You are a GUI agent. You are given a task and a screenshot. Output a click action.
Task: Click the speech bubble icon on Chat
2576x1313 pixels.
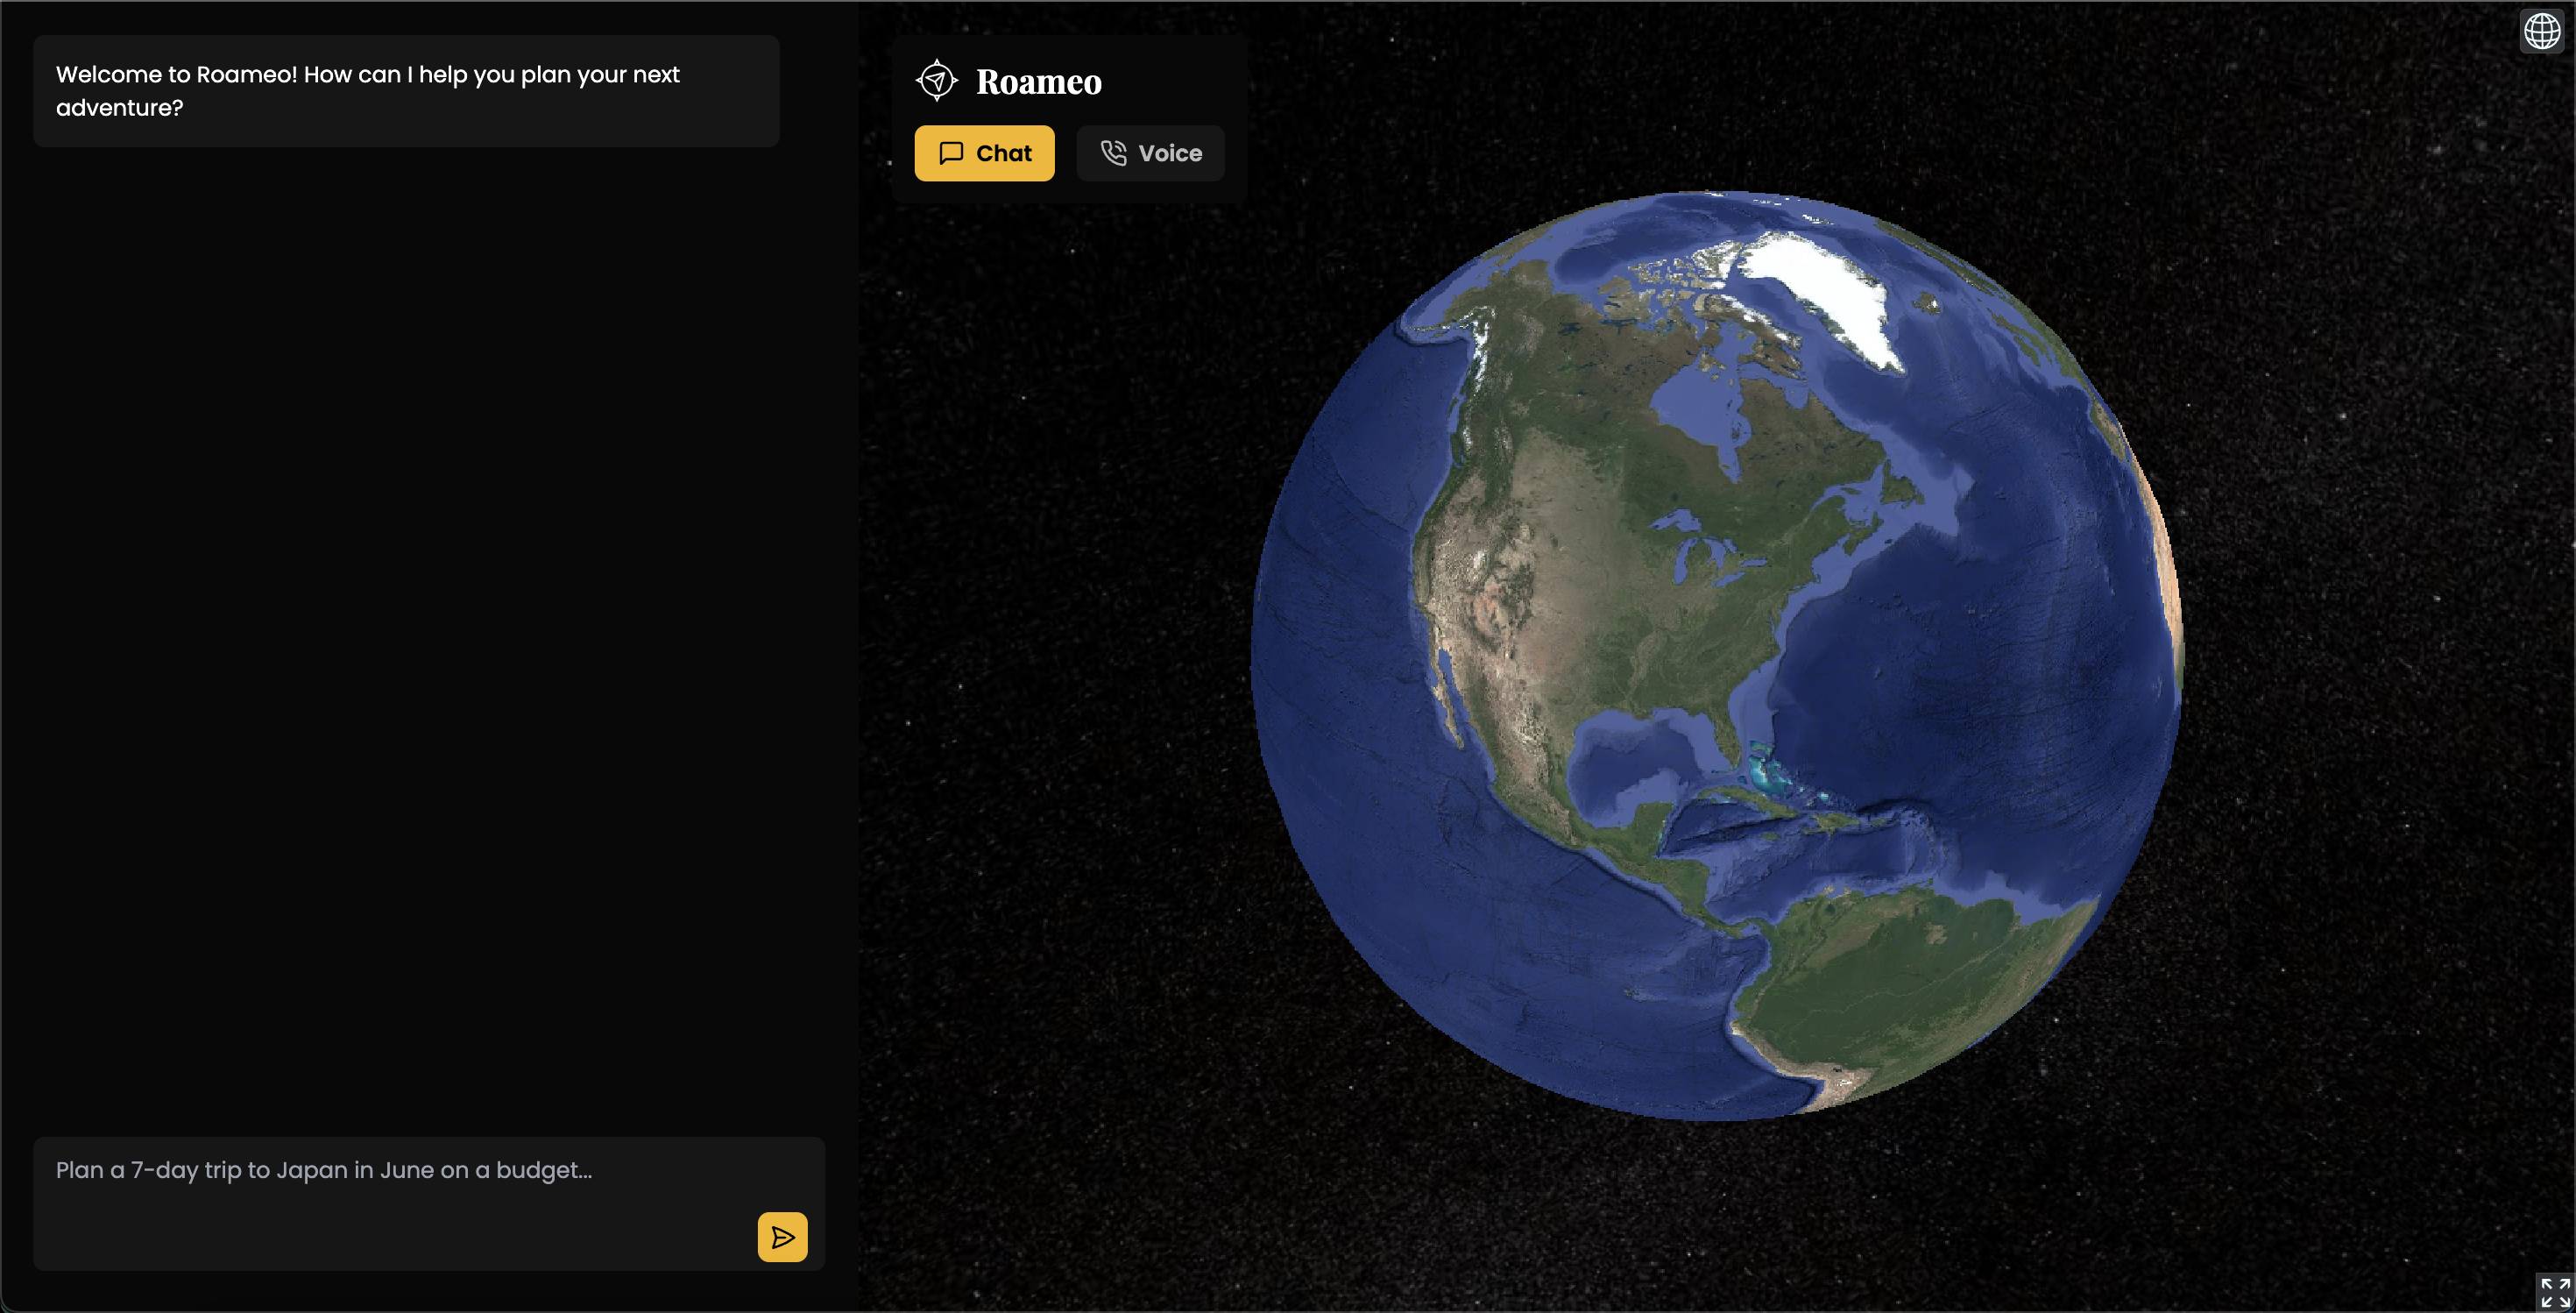(951, 153)
